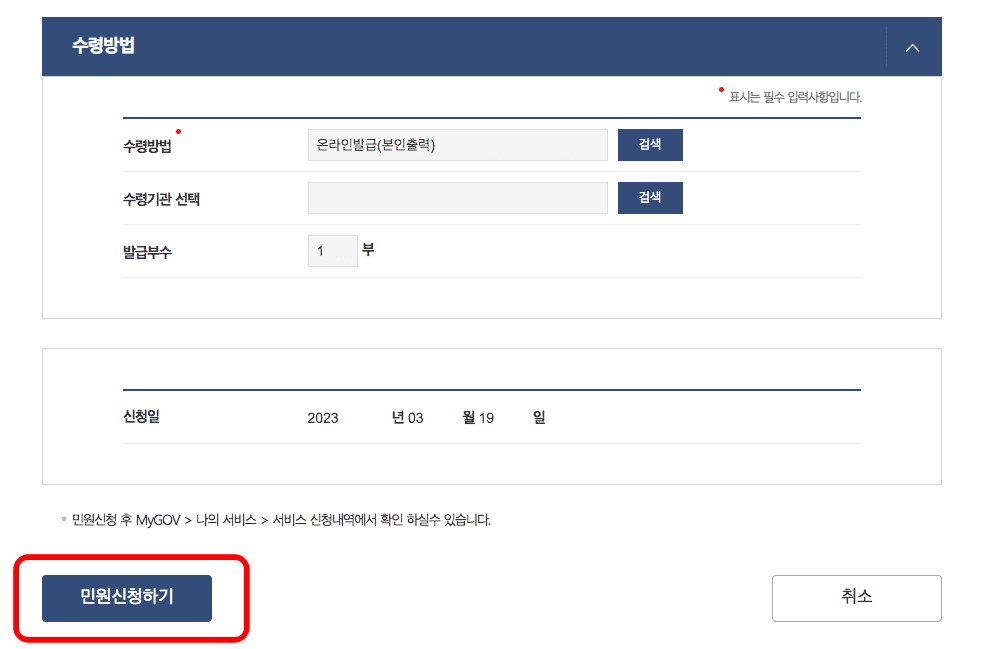Image resolution: width=983 pixels, height=649 pixels.
Task: Submit with 민원신청하기 button
Action: [x=127, y=598]
